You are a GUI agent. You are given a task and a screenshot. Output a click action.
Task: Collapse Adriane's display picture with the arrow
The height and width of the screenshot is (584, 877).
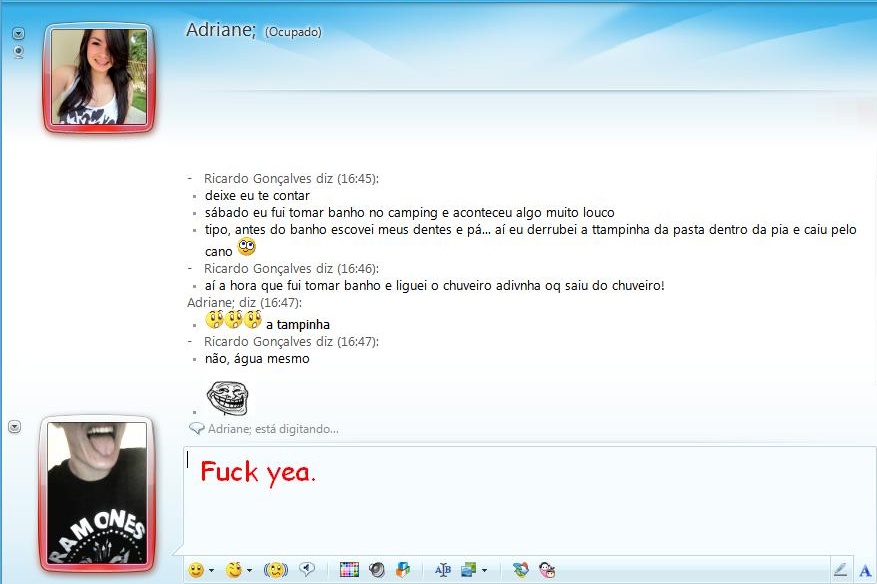point(17,33)
